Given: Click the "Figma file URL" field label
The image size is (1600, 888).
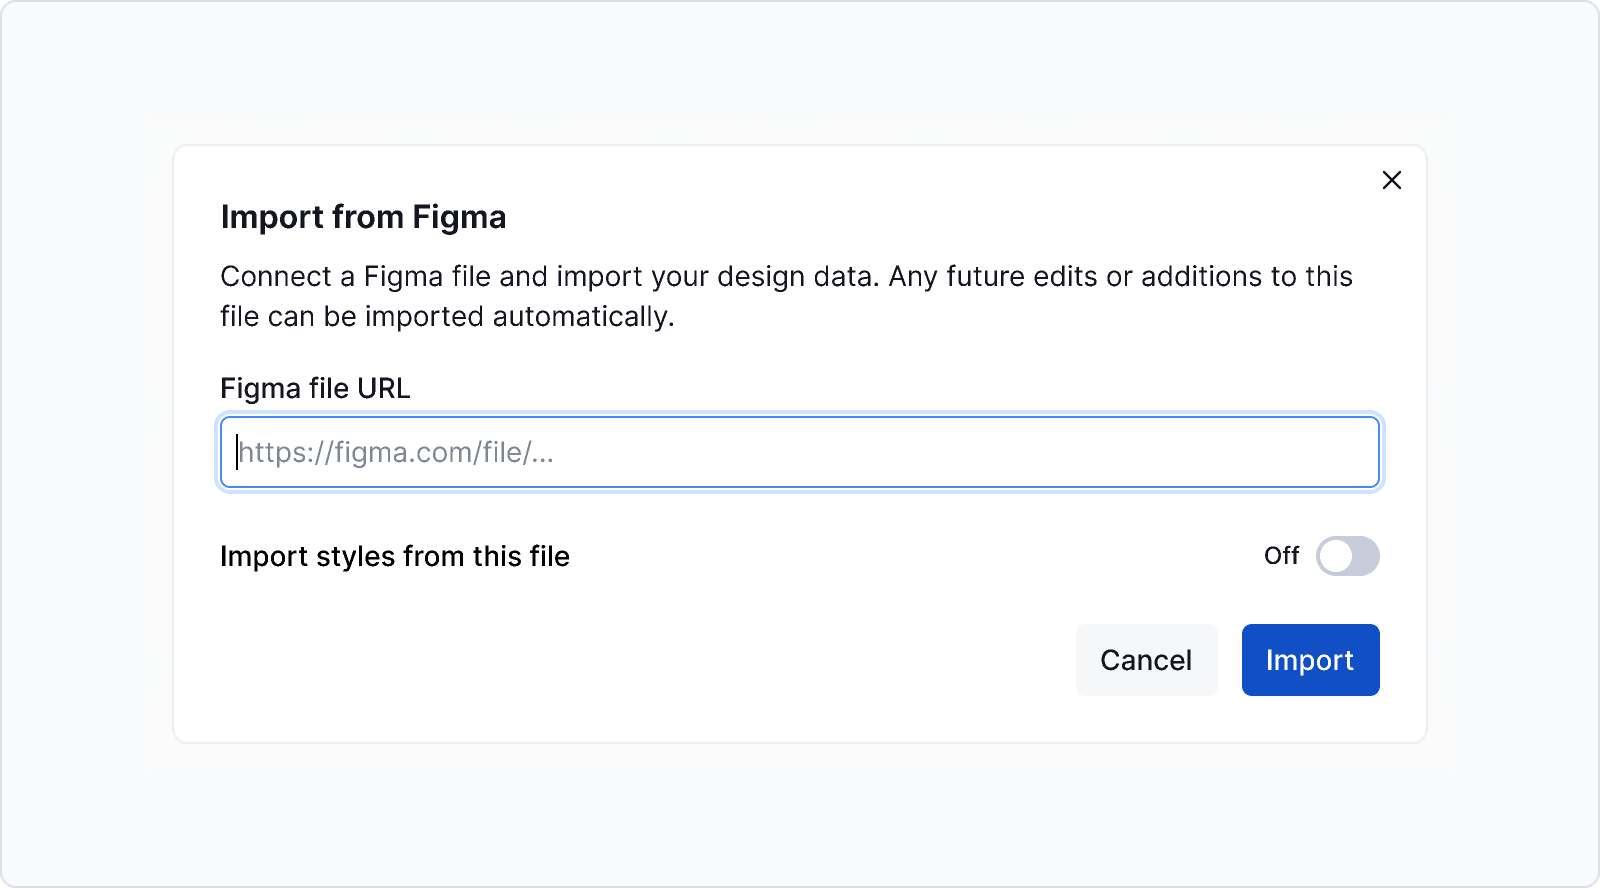Looking at the screenshot, I should 315,388.
